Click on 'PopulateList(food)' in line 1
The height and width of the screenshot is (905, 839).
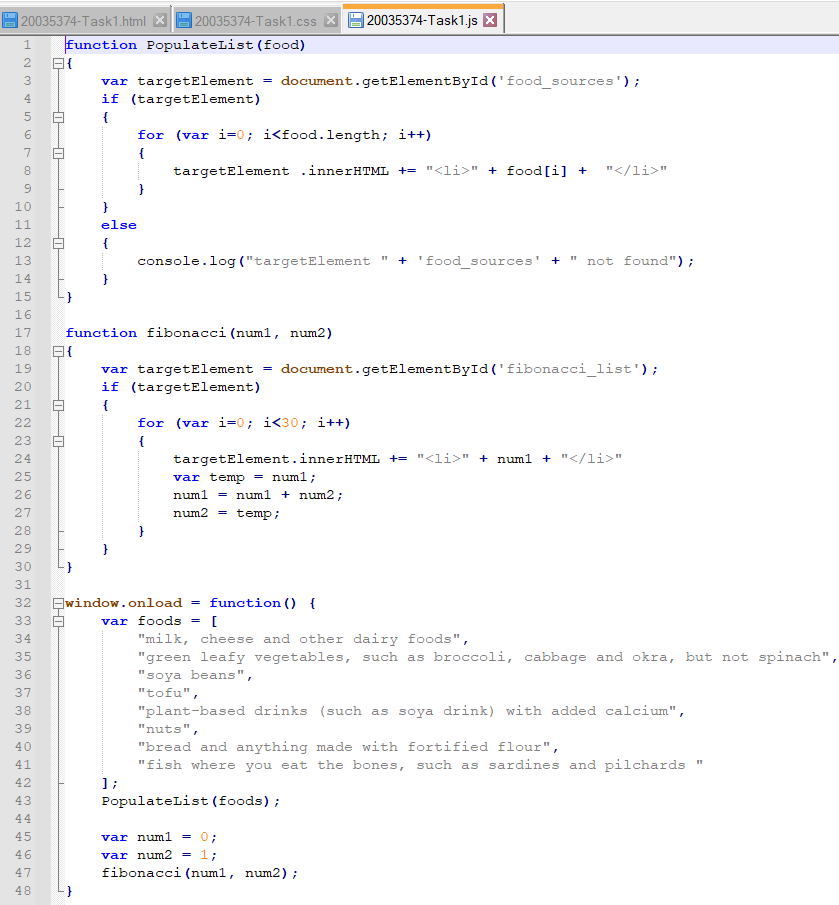pos(226,45)
